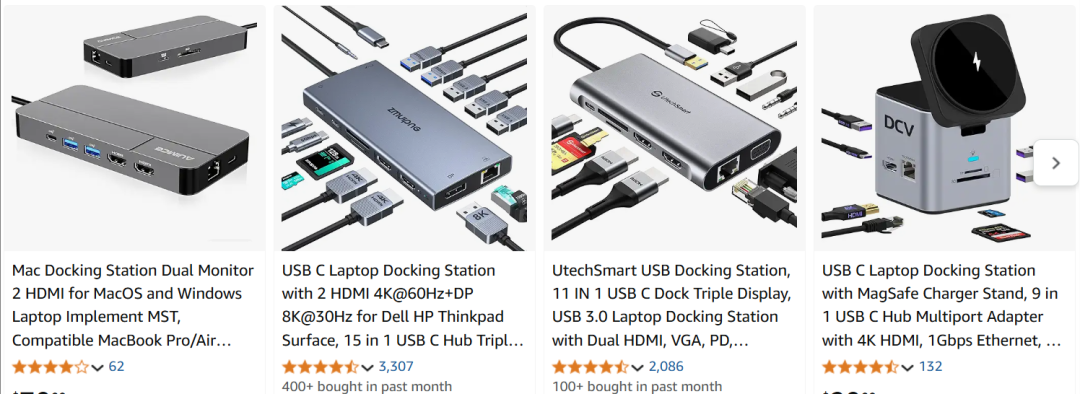Click the star rating of Mac Docking Station

pyautogui.click(x=51, y=366)
